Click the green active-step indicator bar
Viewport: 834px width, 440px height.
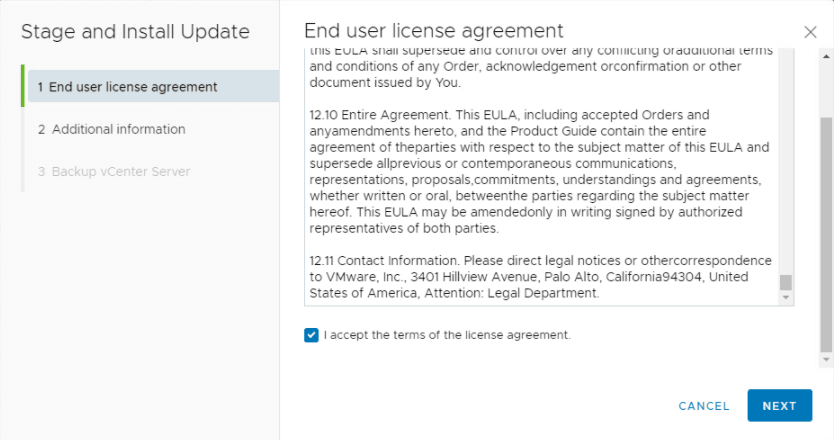tap(22, 87)
